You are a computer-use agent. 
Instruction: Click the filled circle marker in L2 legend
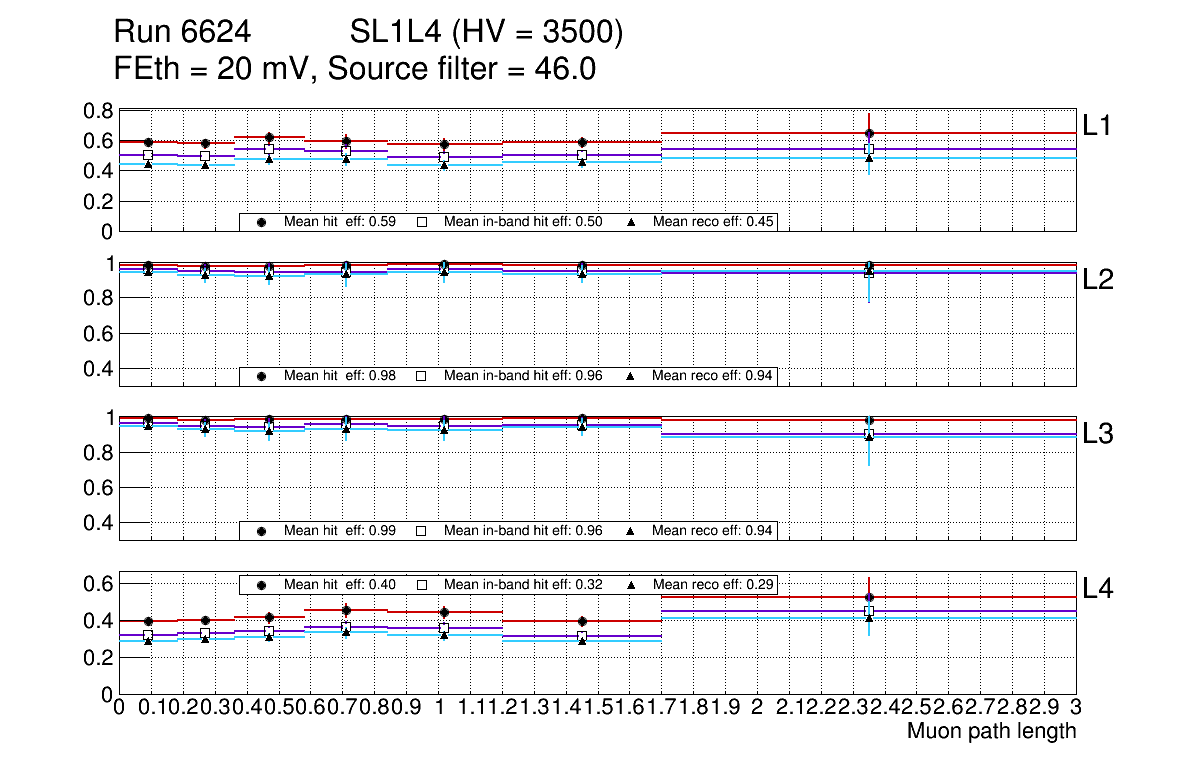261,376
